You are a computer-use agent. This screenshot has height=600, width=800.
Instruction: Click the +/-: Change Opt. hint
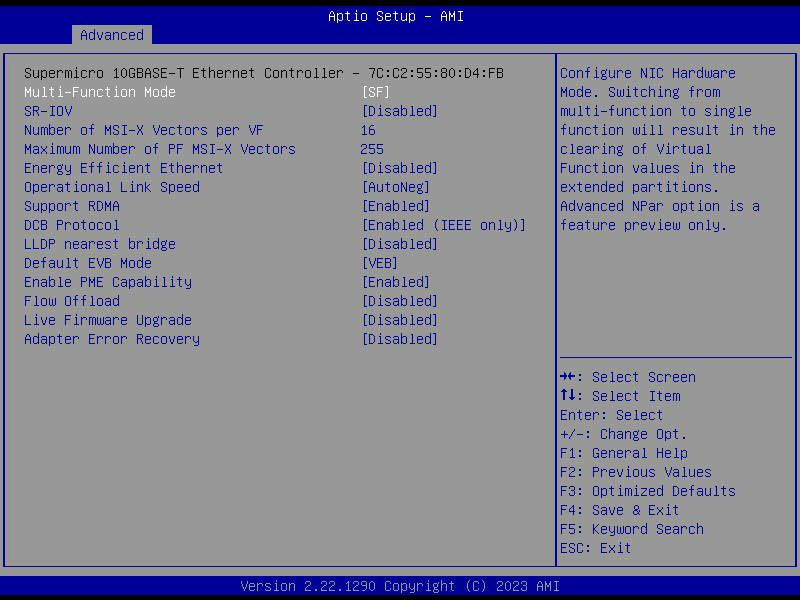coord(623,434)
